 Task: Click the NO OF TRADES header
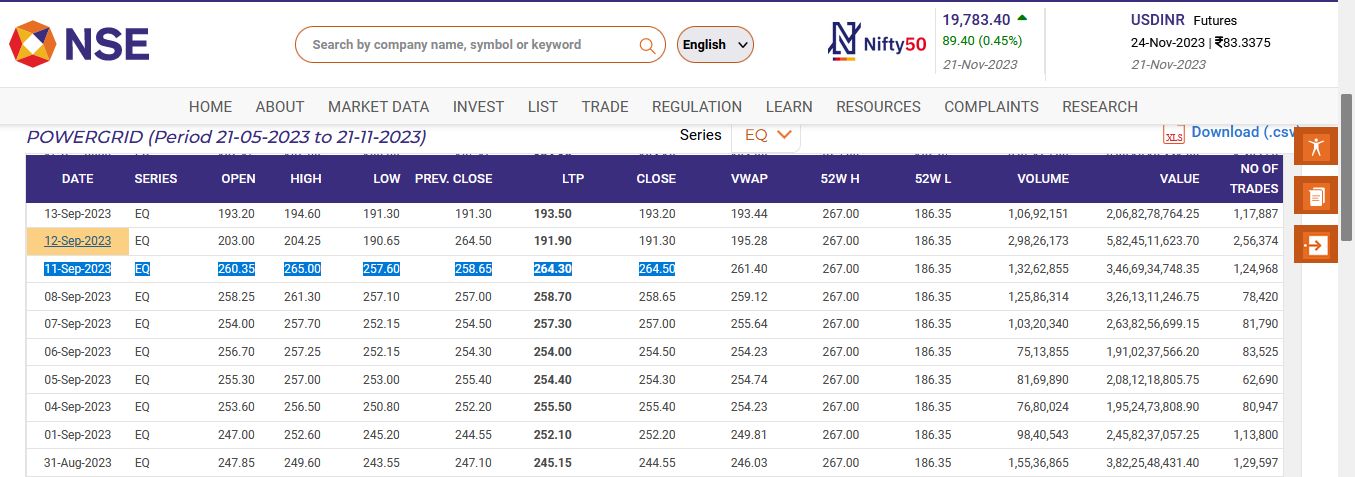pyautogui.click(x=1253, y=179)
